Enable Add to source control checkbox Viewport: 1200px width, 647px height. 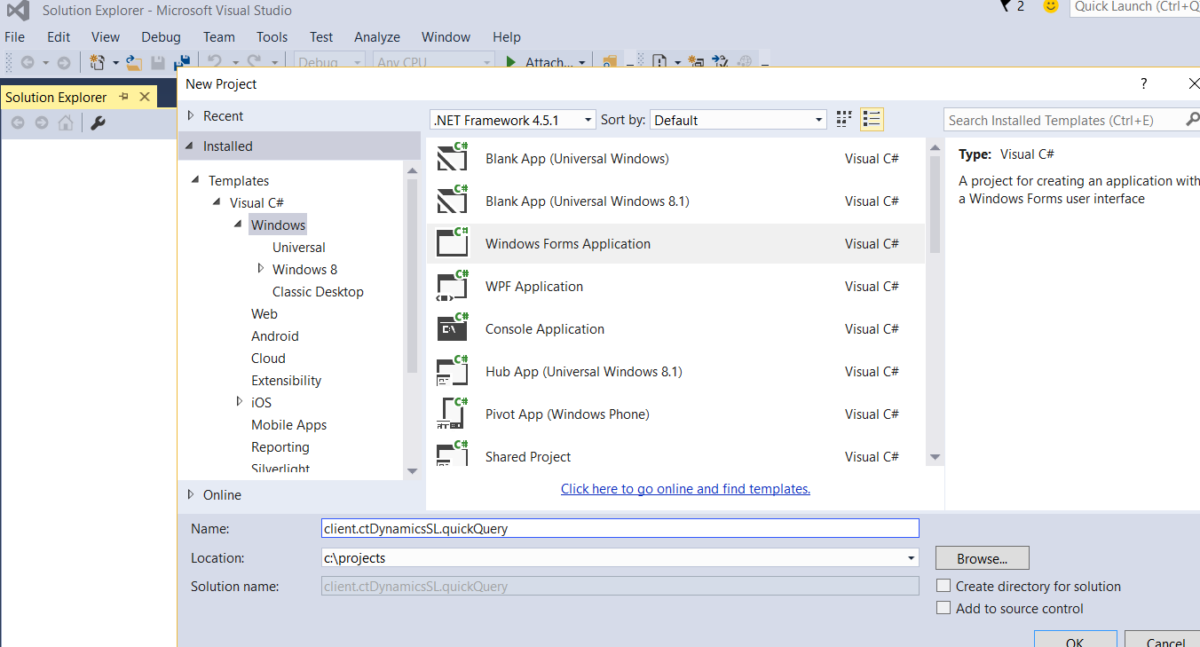(x=943, y=608)
